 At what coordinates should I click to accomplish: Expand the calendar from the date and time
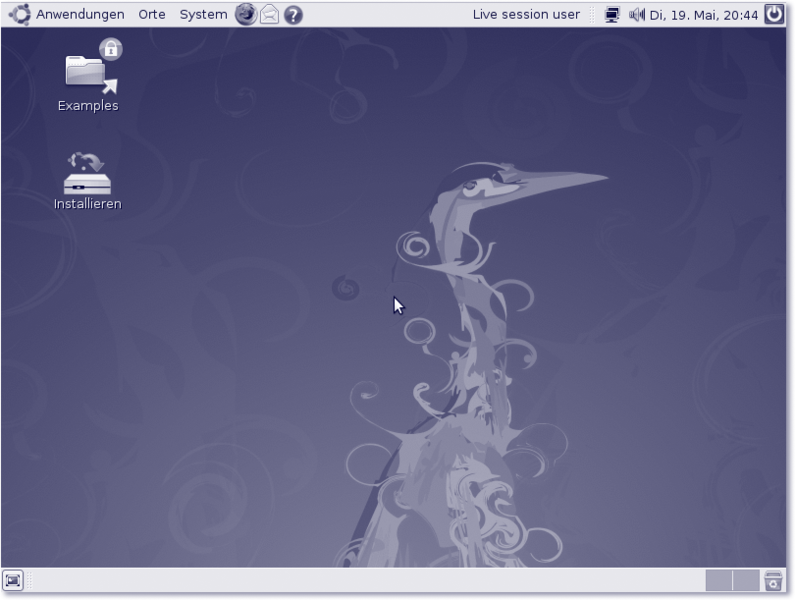click(704, 14)
